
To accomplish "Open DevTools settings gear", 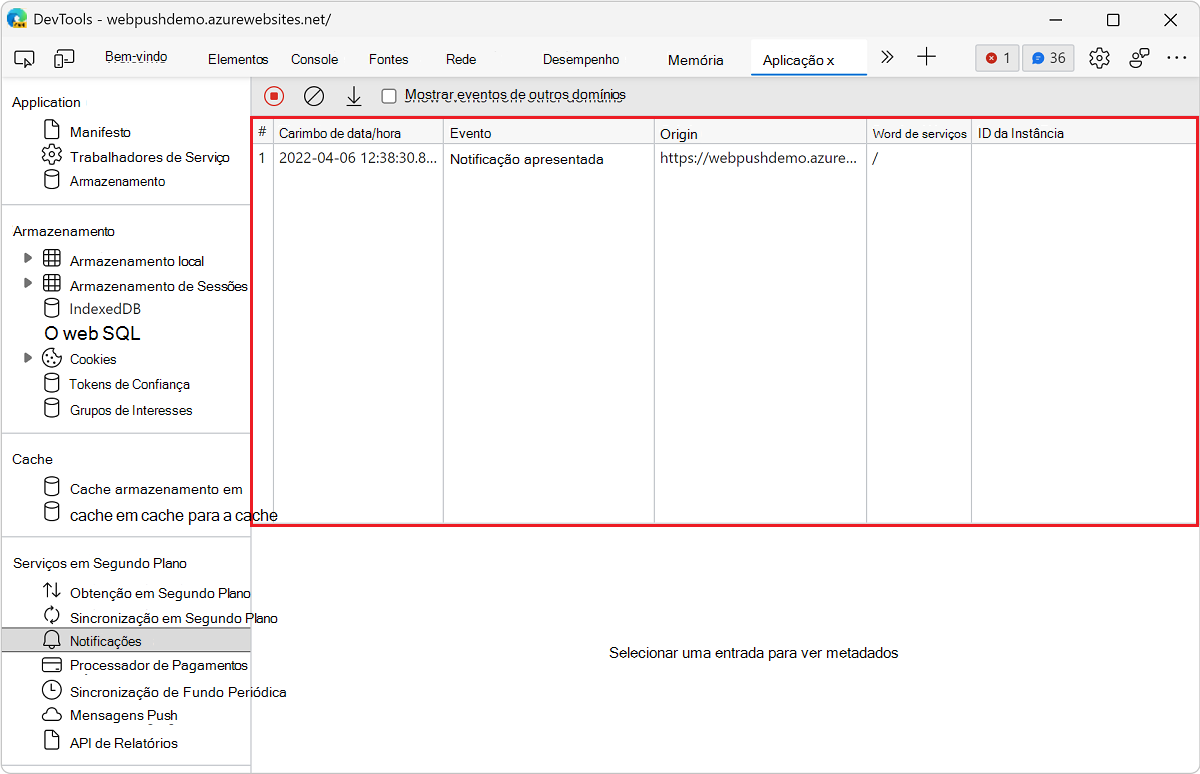I will 1099,57.
